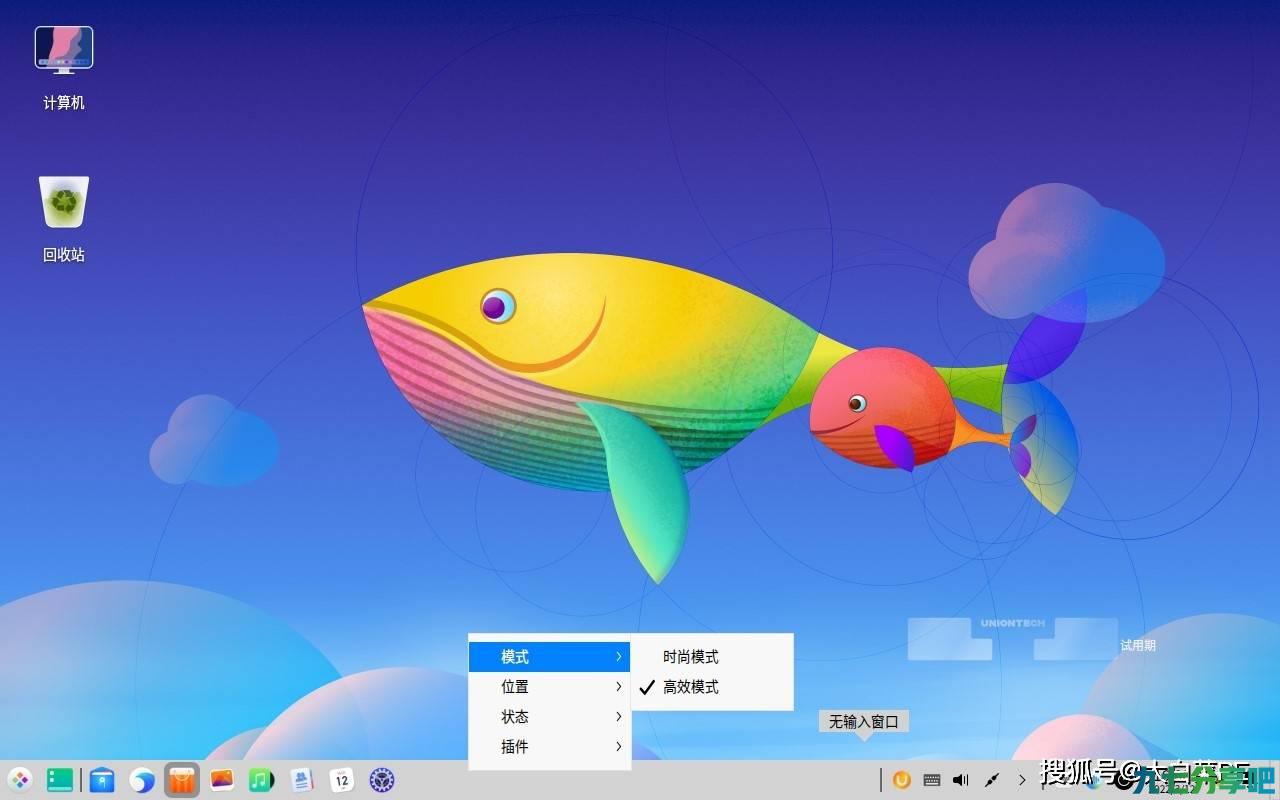Open the volume speaker tray icon

coord(961,780)
